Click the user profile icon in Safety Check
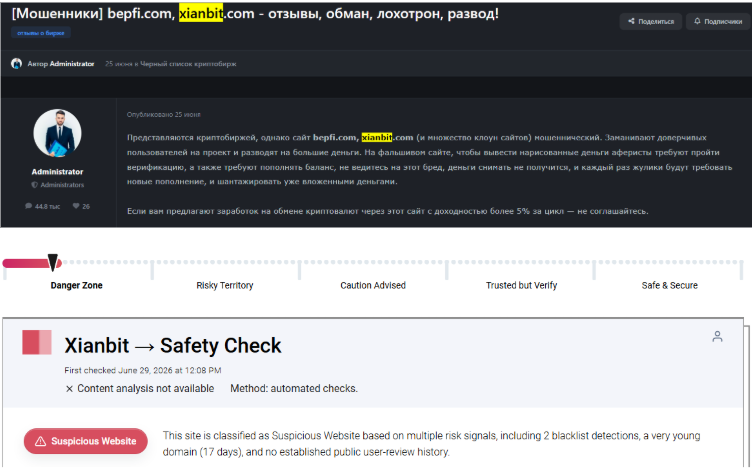The height and width of the screenshot is (473, 752). pos(717,336)
